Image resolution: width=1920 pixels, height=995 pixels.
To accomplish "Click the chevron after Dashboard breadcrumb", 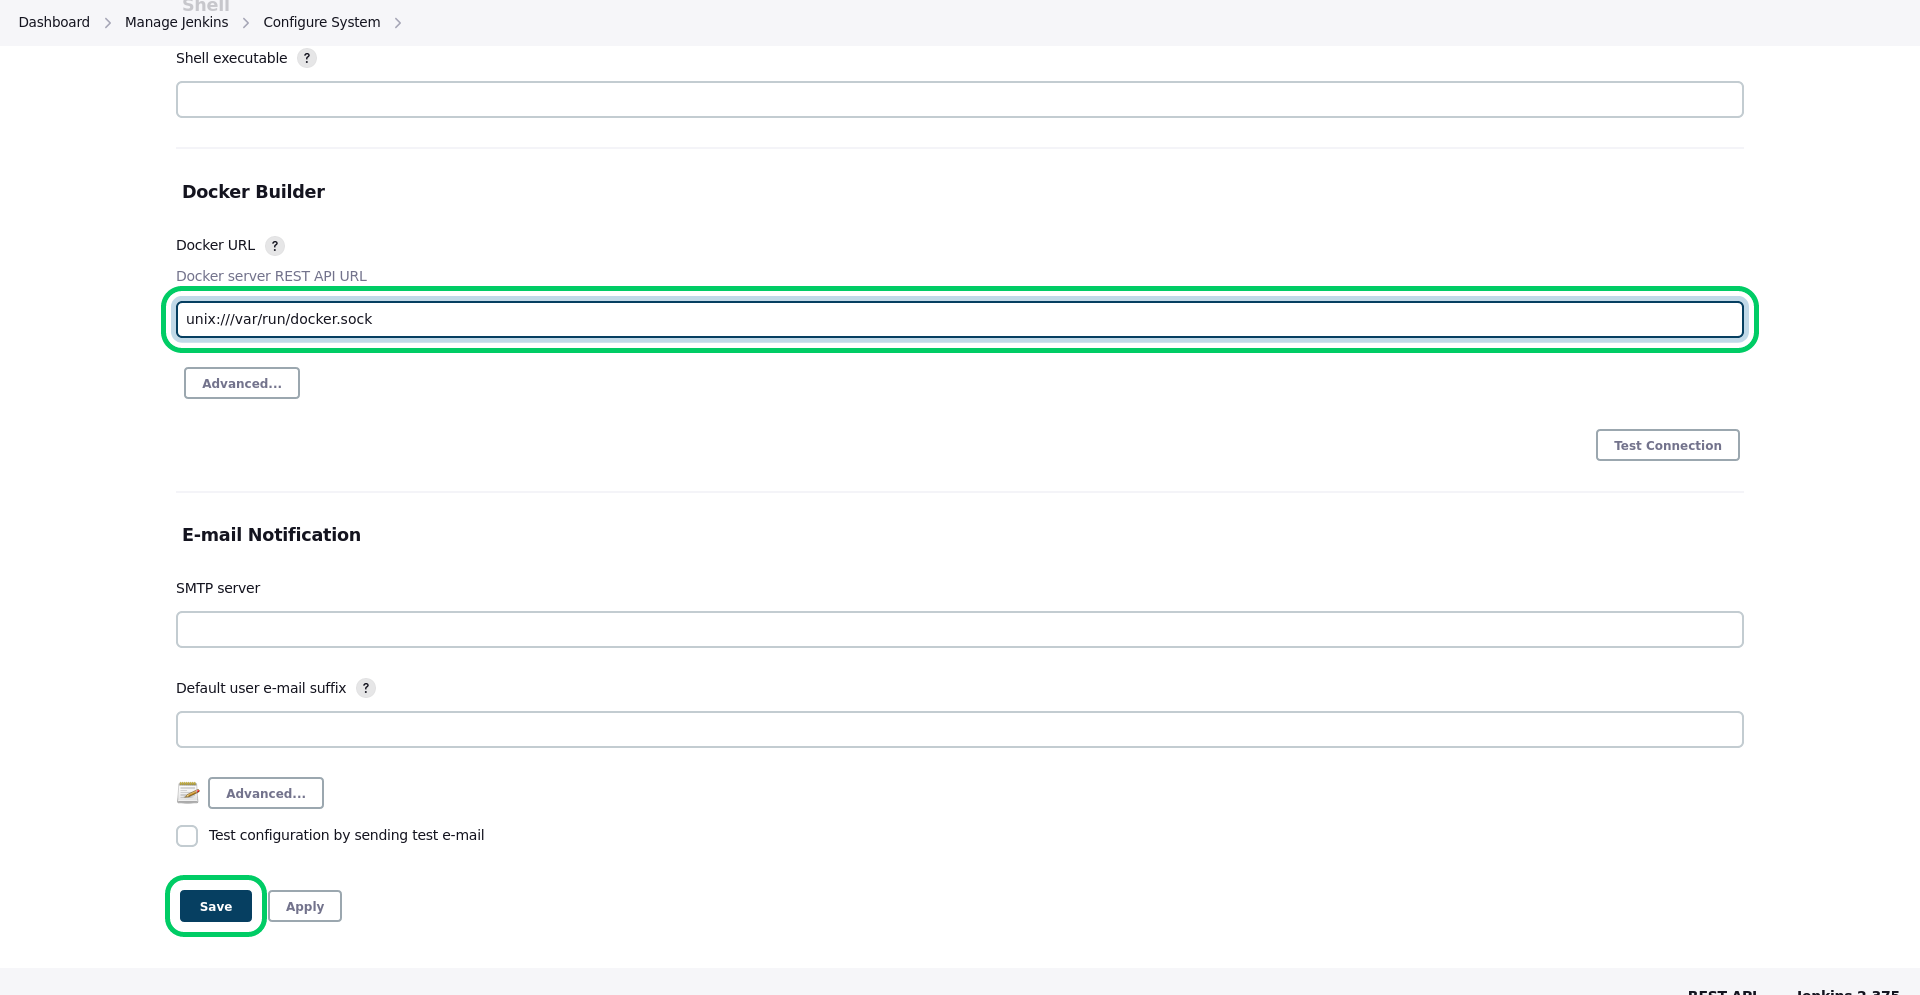I will (x=108, y=23).
